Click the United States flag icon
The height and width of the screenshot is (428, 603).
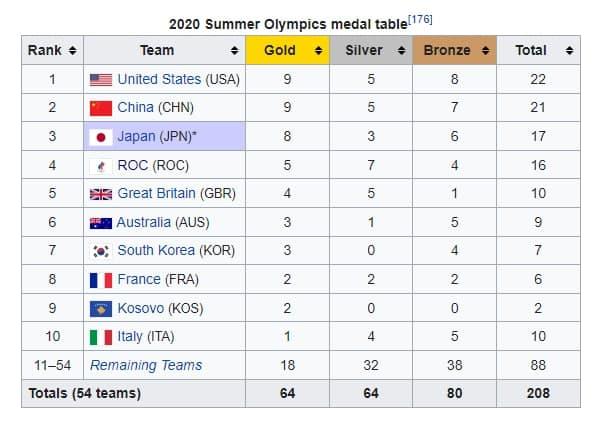tap(101, 80)
